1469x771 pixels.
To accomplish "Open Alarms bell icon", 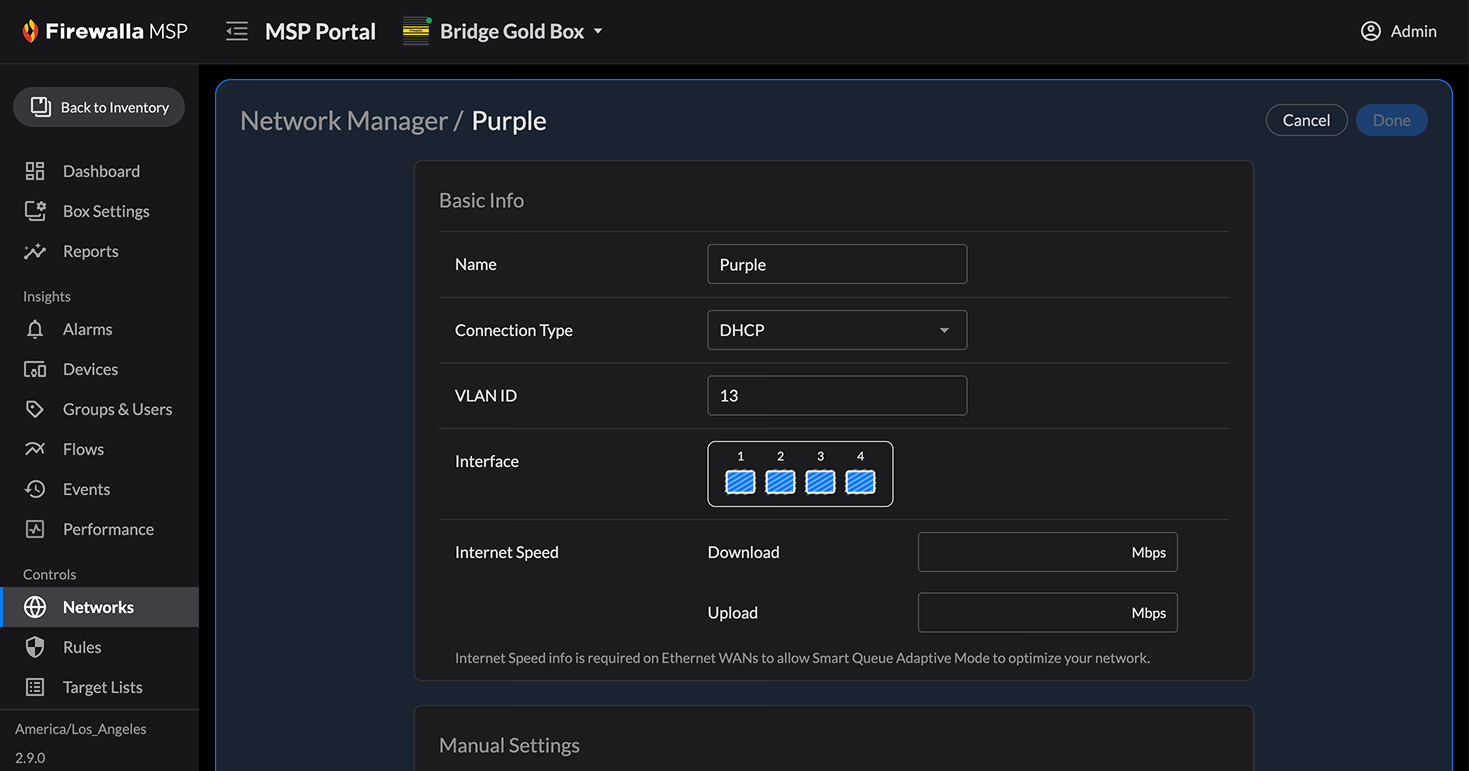I will 35,329.
